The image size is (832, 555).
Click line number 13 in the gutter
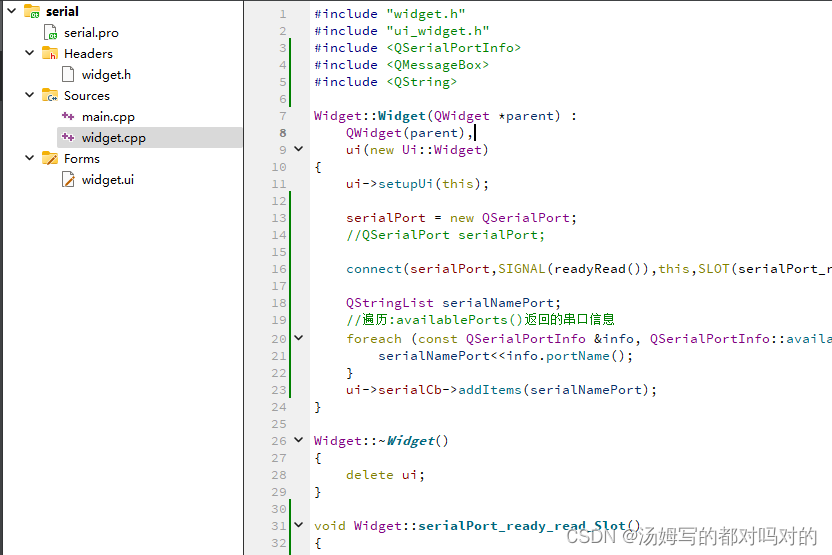[x=279, y=218]
